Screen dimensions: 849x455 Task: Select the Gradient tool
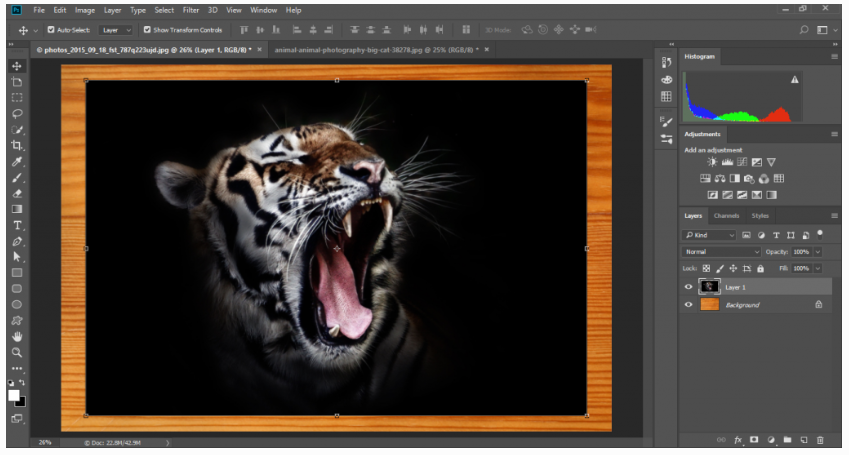[17, 209]
